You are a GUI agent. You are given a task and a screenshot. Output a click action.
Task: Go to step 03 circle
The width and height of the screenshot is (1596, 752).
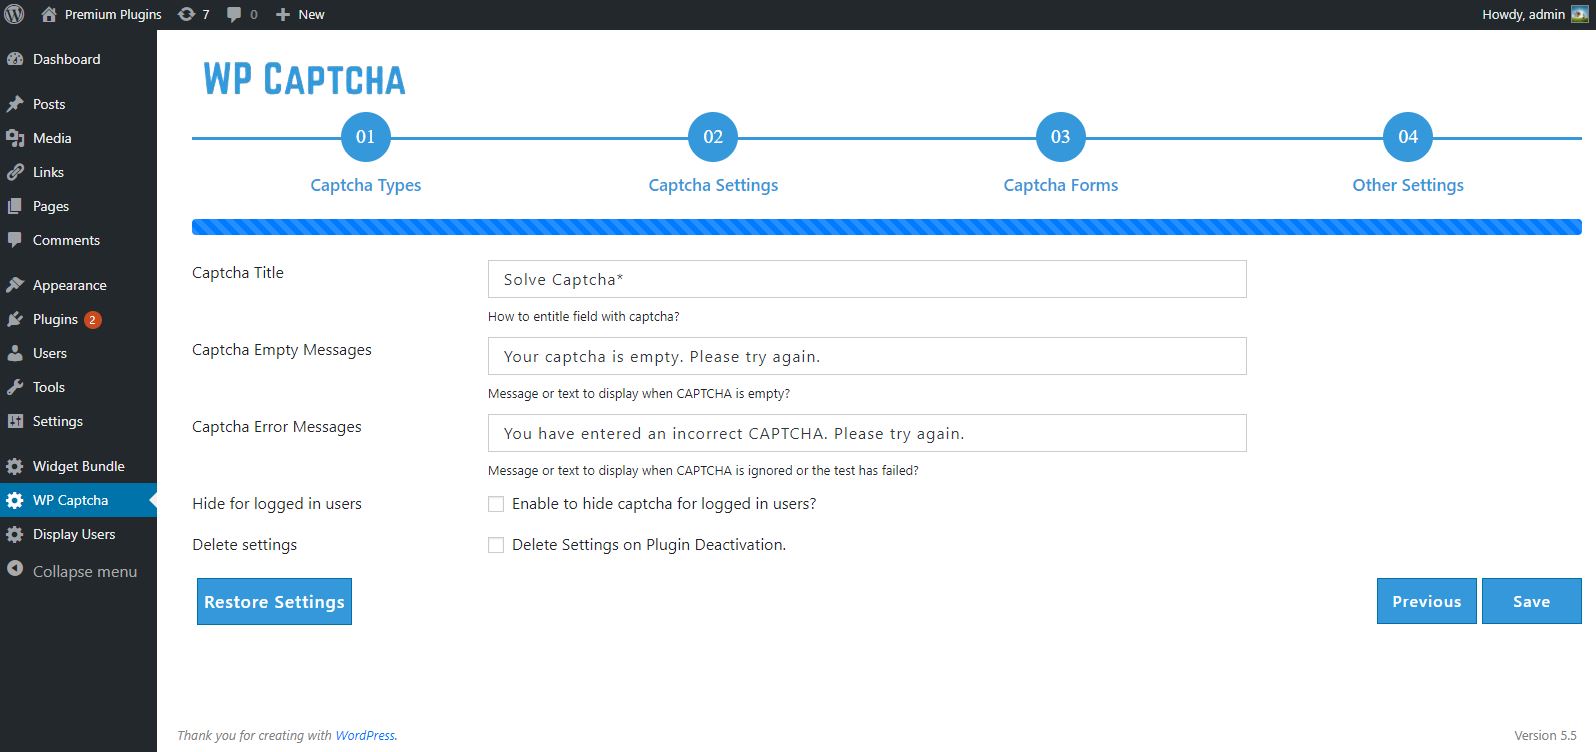click(x=1061, y=137)
